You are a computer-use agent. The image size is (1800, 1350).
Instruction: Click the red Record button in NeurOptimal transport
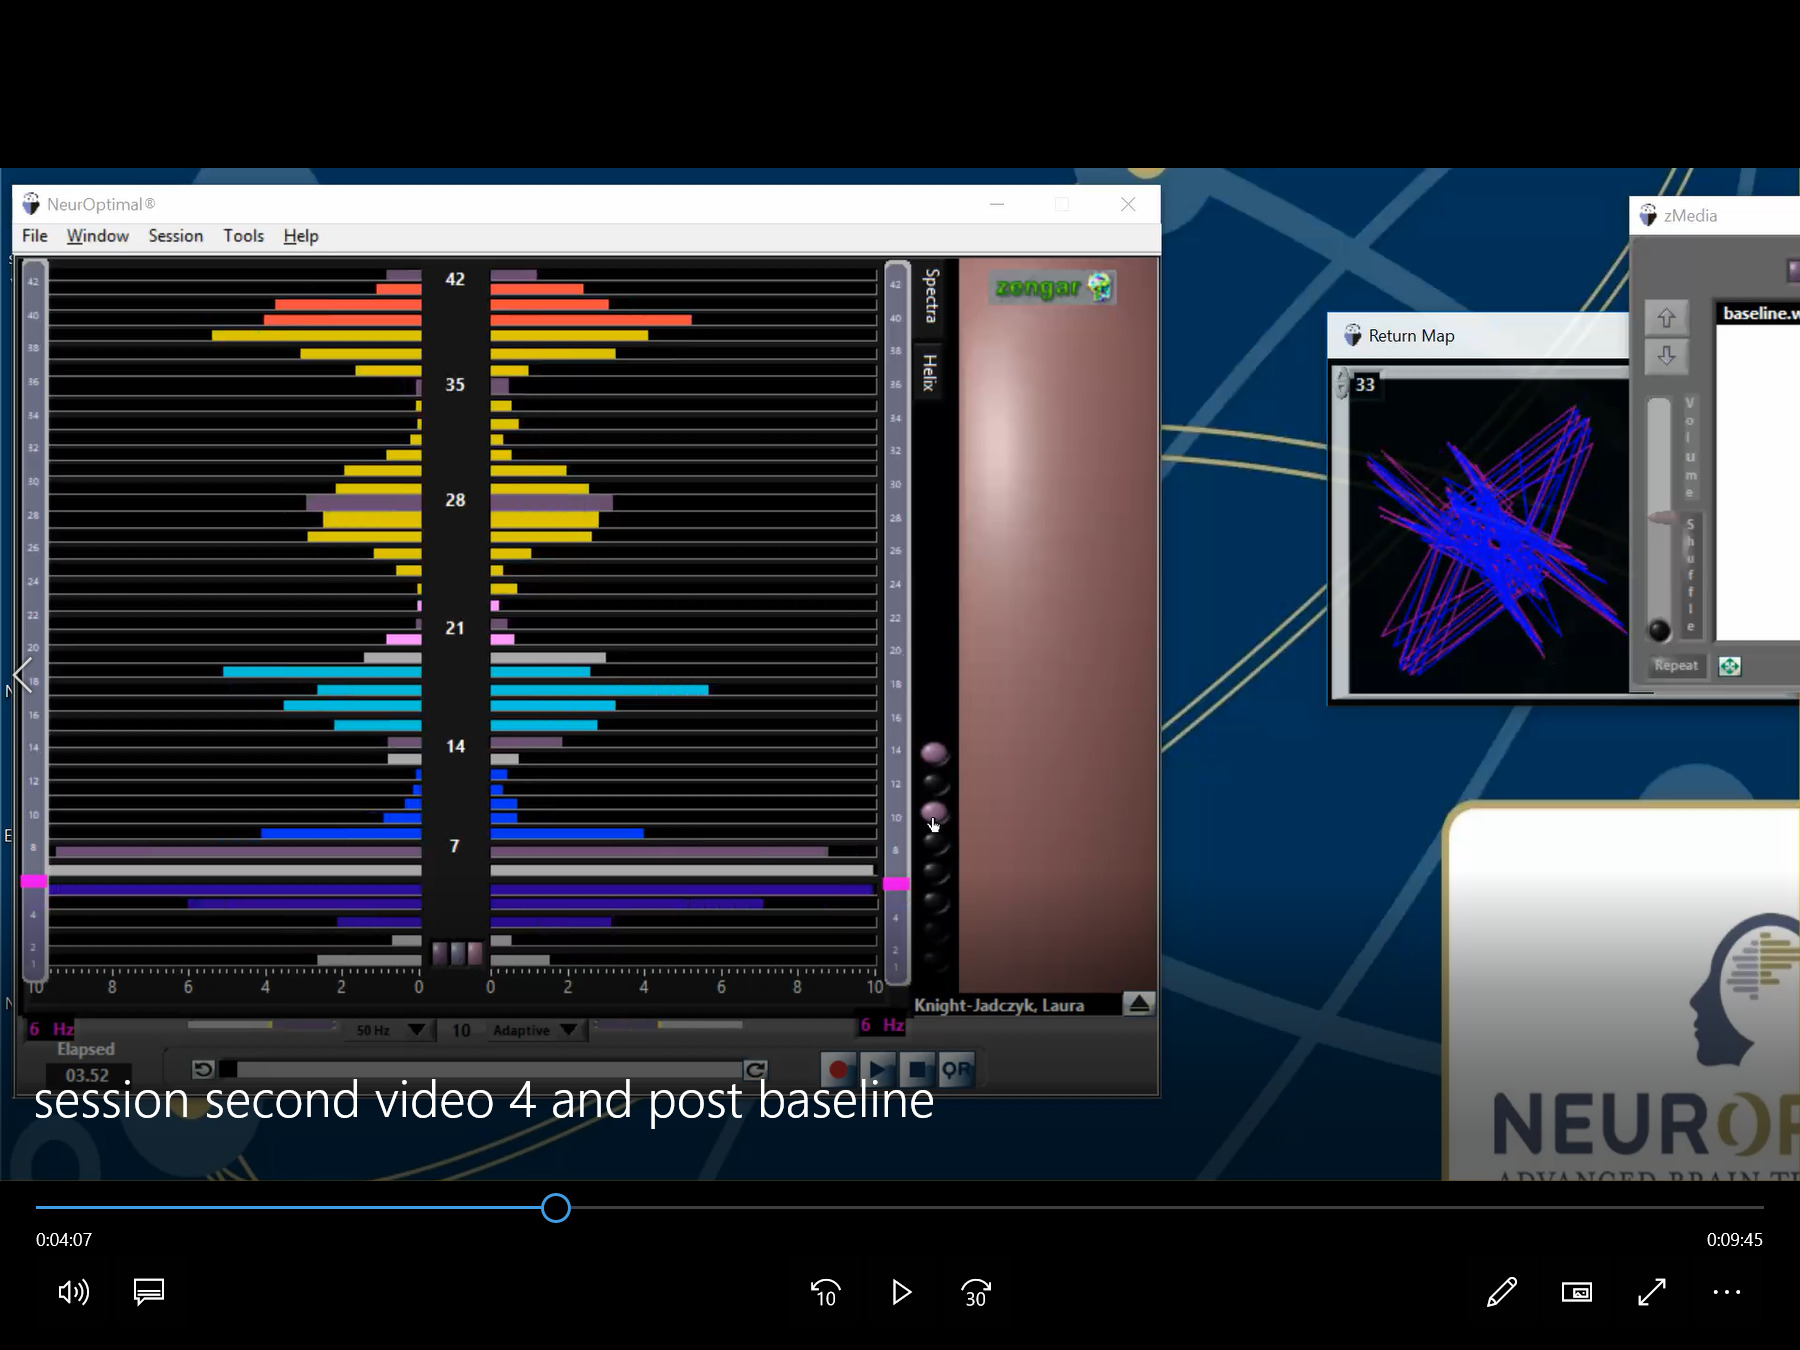click(839, 1068)
